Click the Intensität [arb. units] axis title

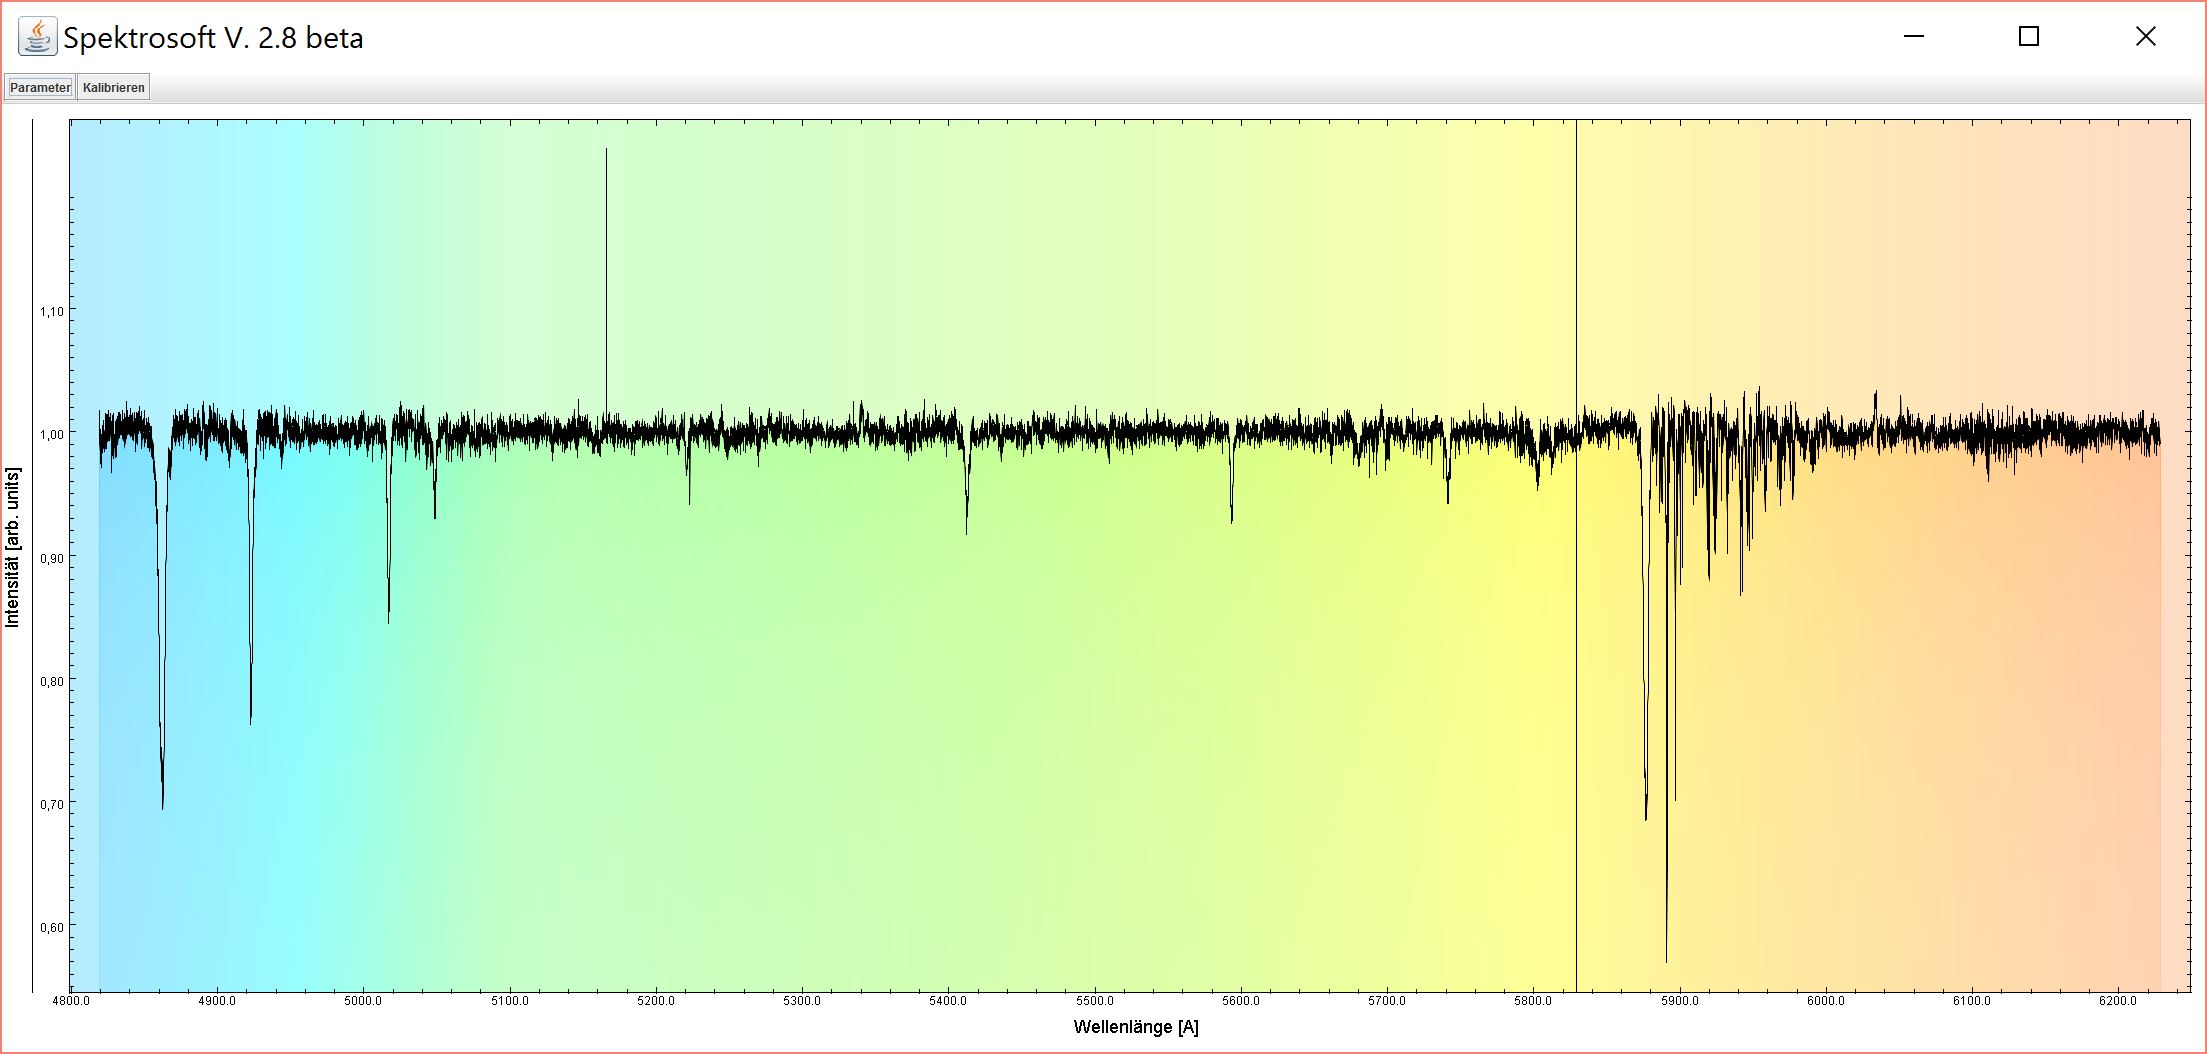(13, 547)
